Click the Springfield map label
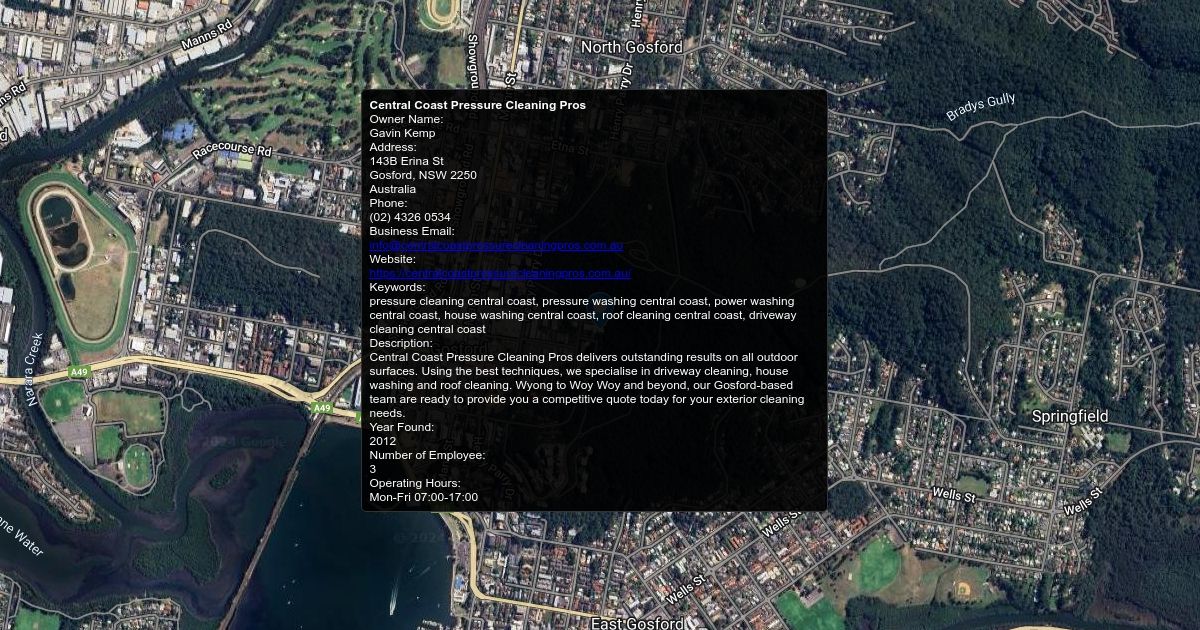1200x630 pixels. (1069, 415)
